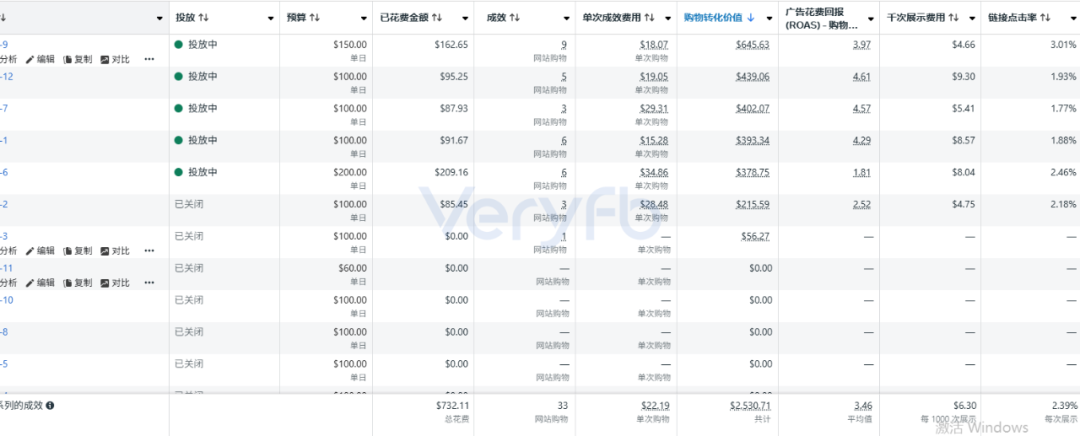Click the $150.00 budget cell

click(350, 45)
